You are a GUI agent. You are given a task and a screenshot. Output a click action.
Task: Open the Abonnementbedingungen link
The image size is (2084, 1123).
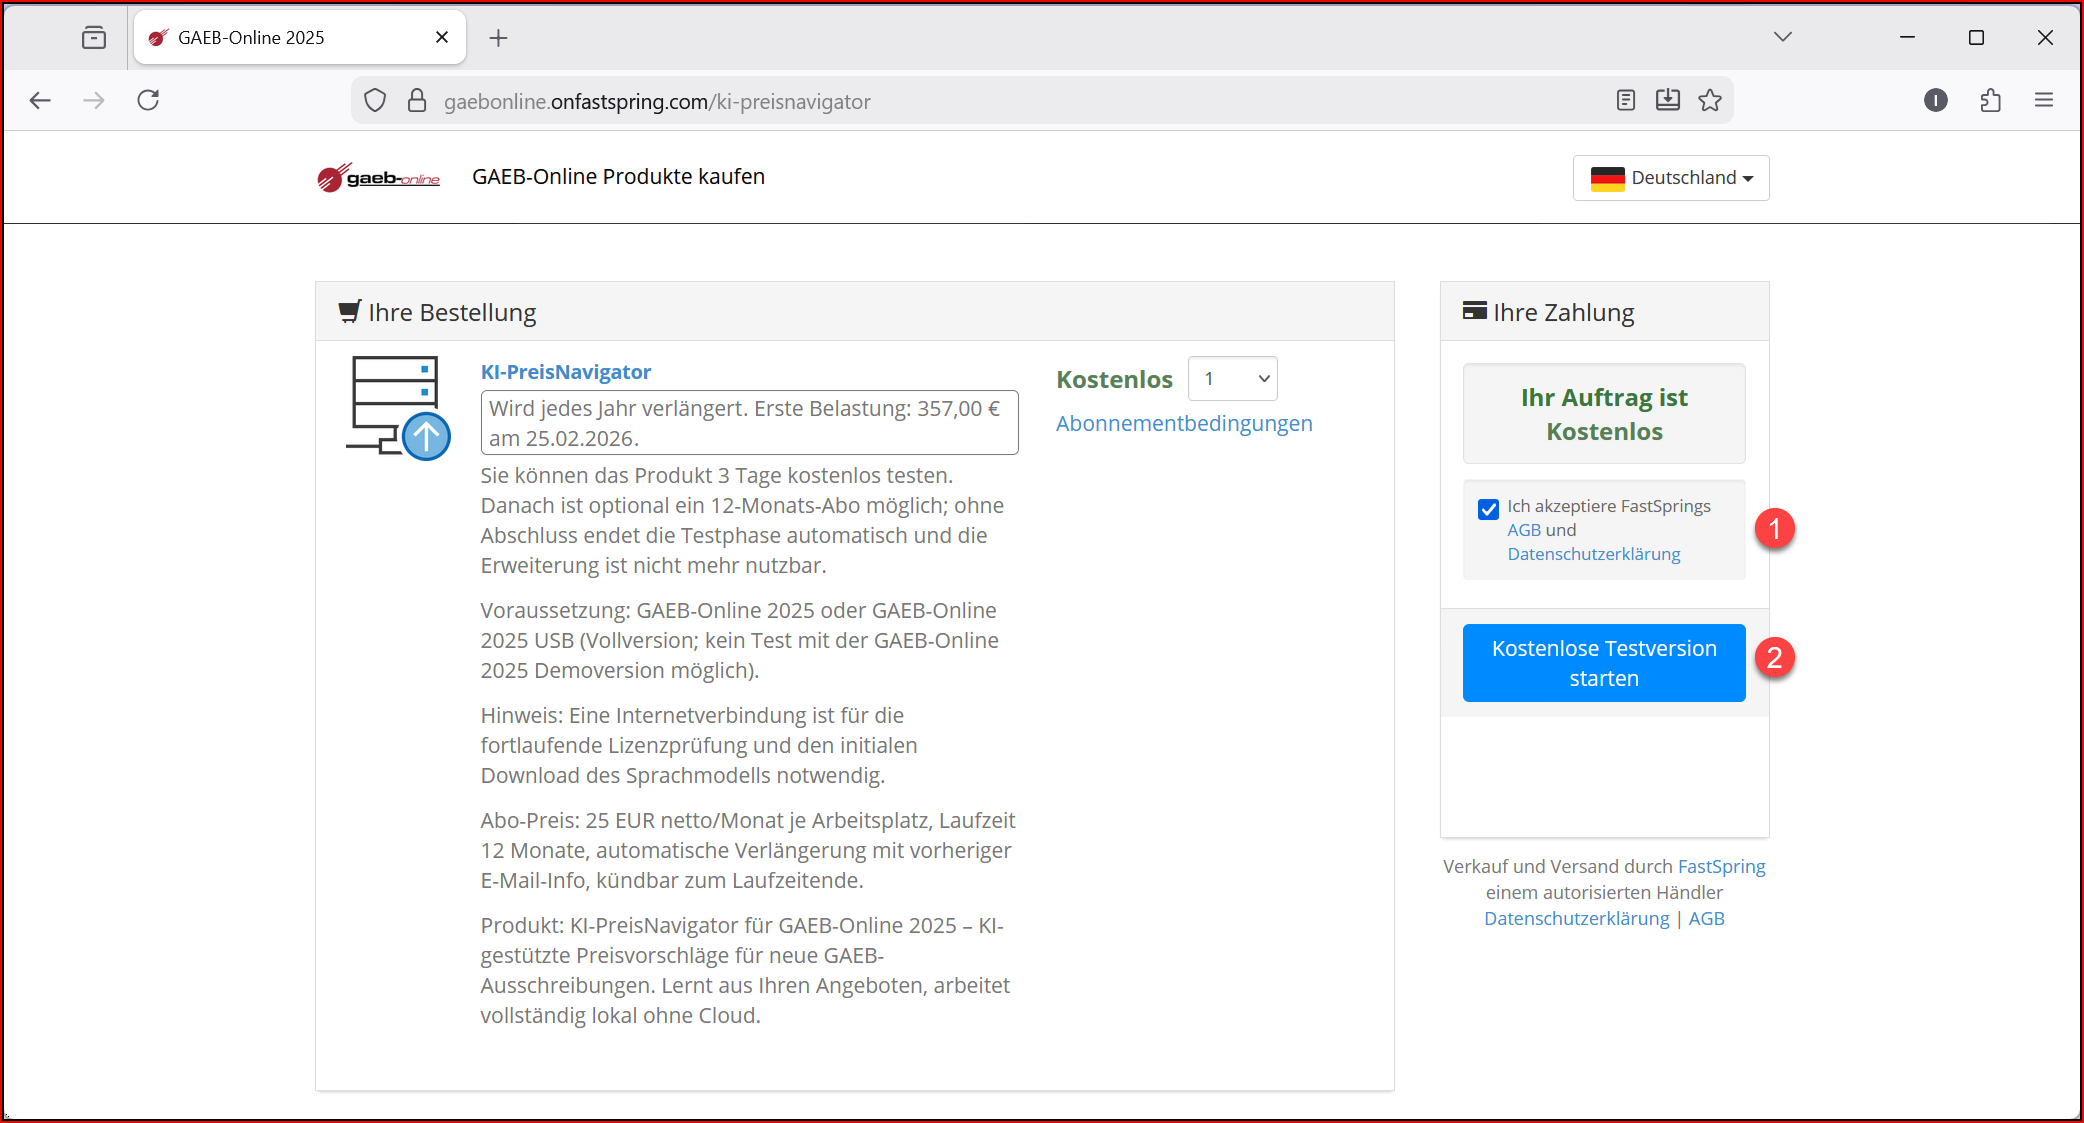tap(1184, 424)
